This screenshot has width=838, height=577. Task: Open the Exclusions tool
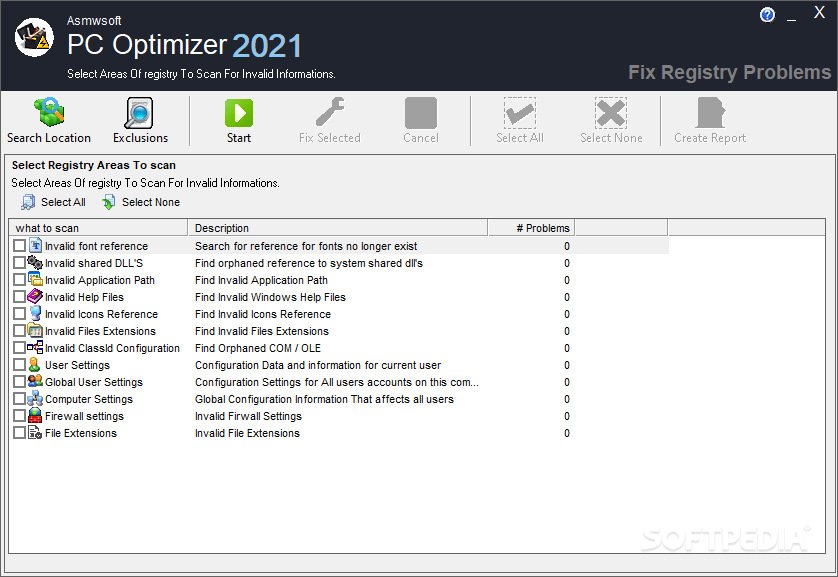click(140, 121)
